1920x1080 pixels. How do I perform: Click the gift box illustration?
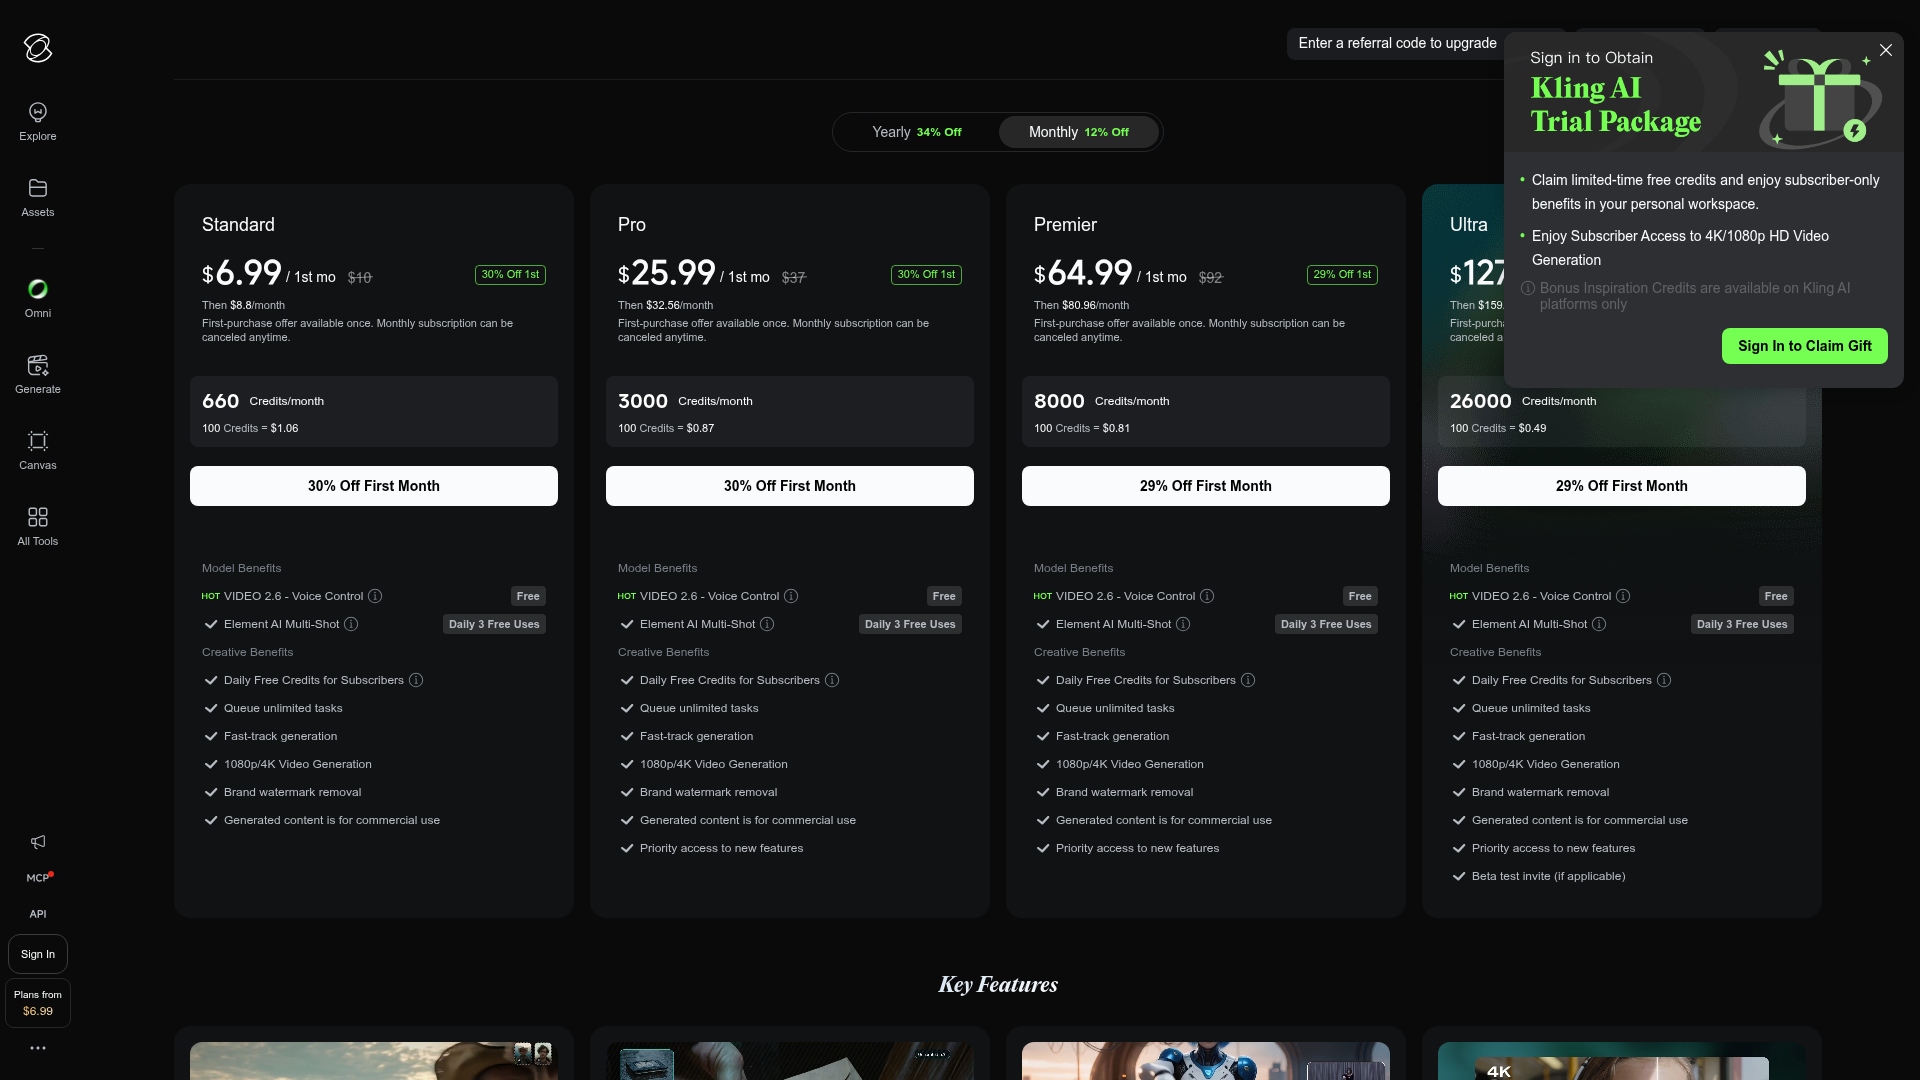point(1820,98)
